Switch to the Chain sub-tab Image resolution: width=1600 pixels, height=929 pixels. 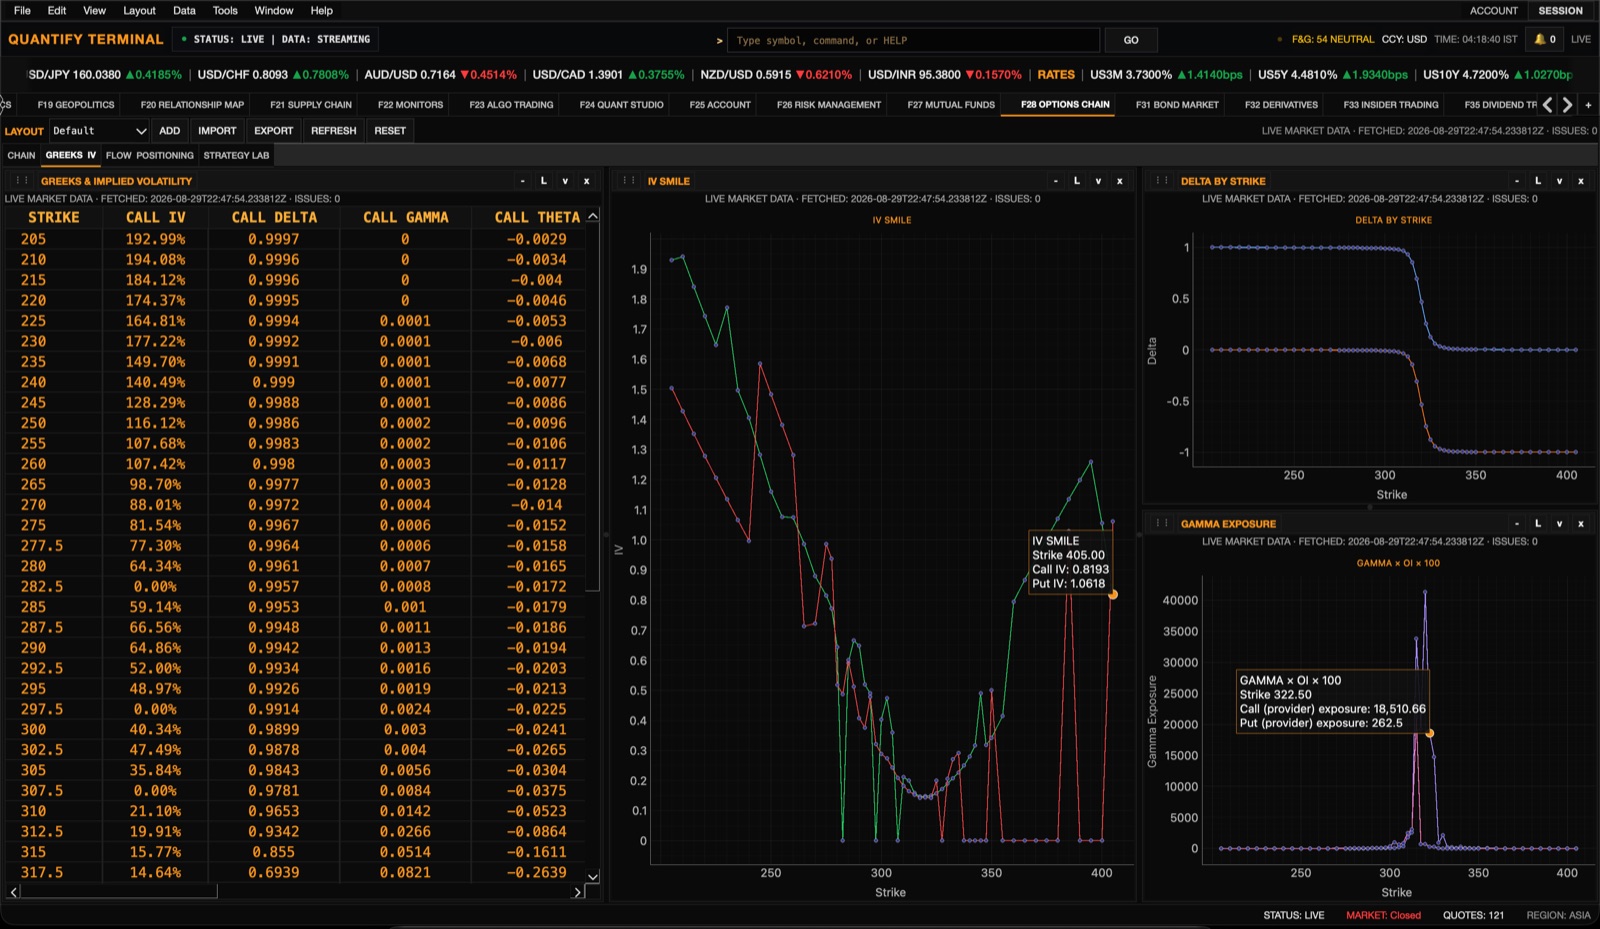[x=21, y=155]
